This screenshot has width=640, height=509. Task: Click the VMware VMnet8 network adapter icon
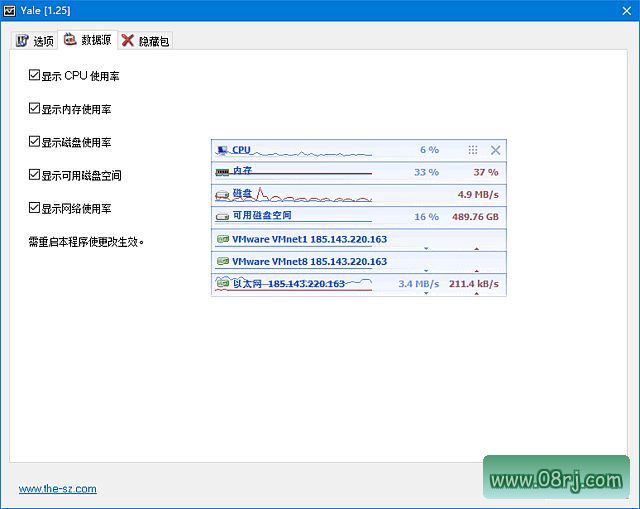(x=222, y=261)
